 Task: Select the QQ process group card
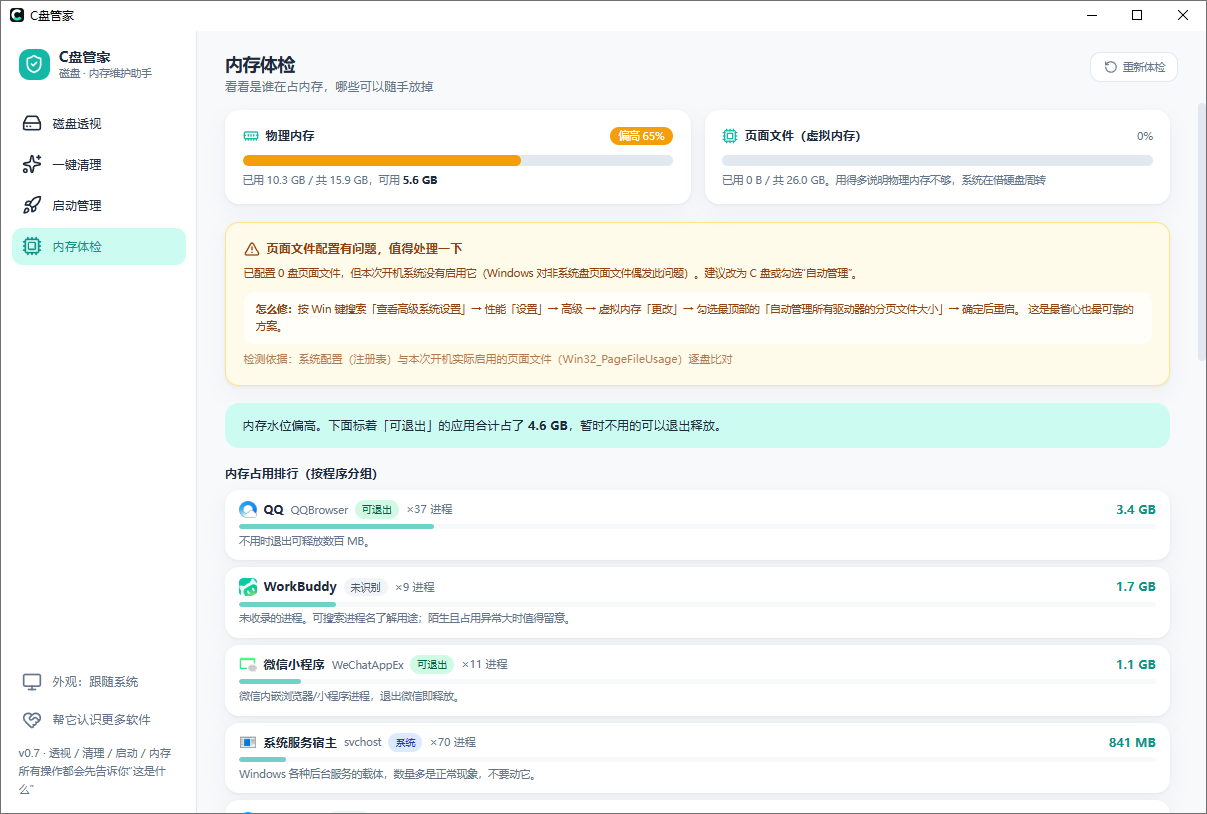pos(697,525)
